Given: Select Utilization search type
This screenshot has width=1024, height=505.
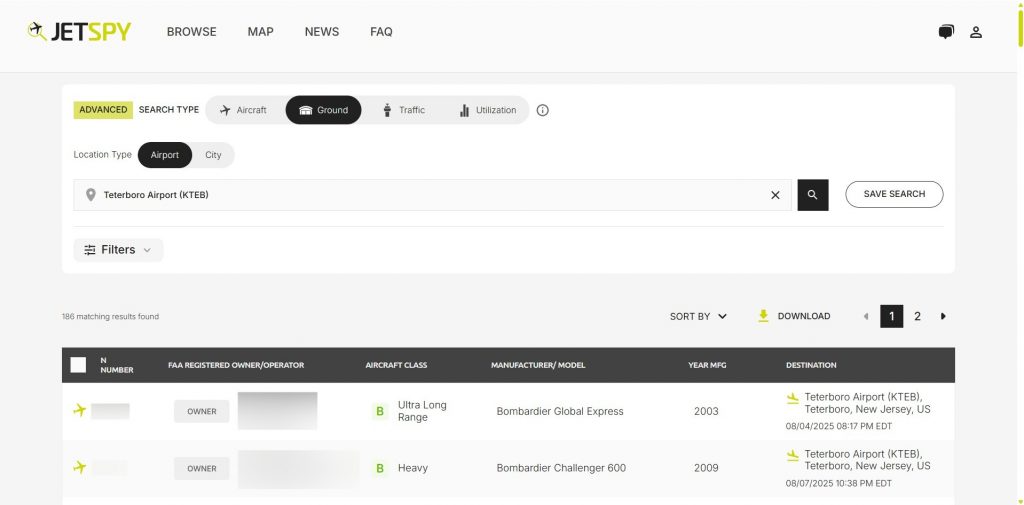Looking at the screenshot, I should click(487, 110).
